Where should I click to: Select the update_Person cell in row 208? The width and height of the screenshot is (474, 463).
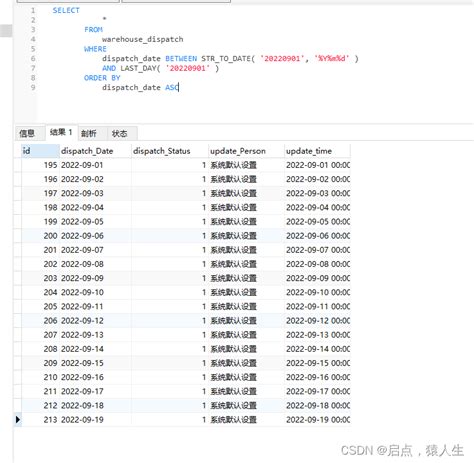pos(246,349)
